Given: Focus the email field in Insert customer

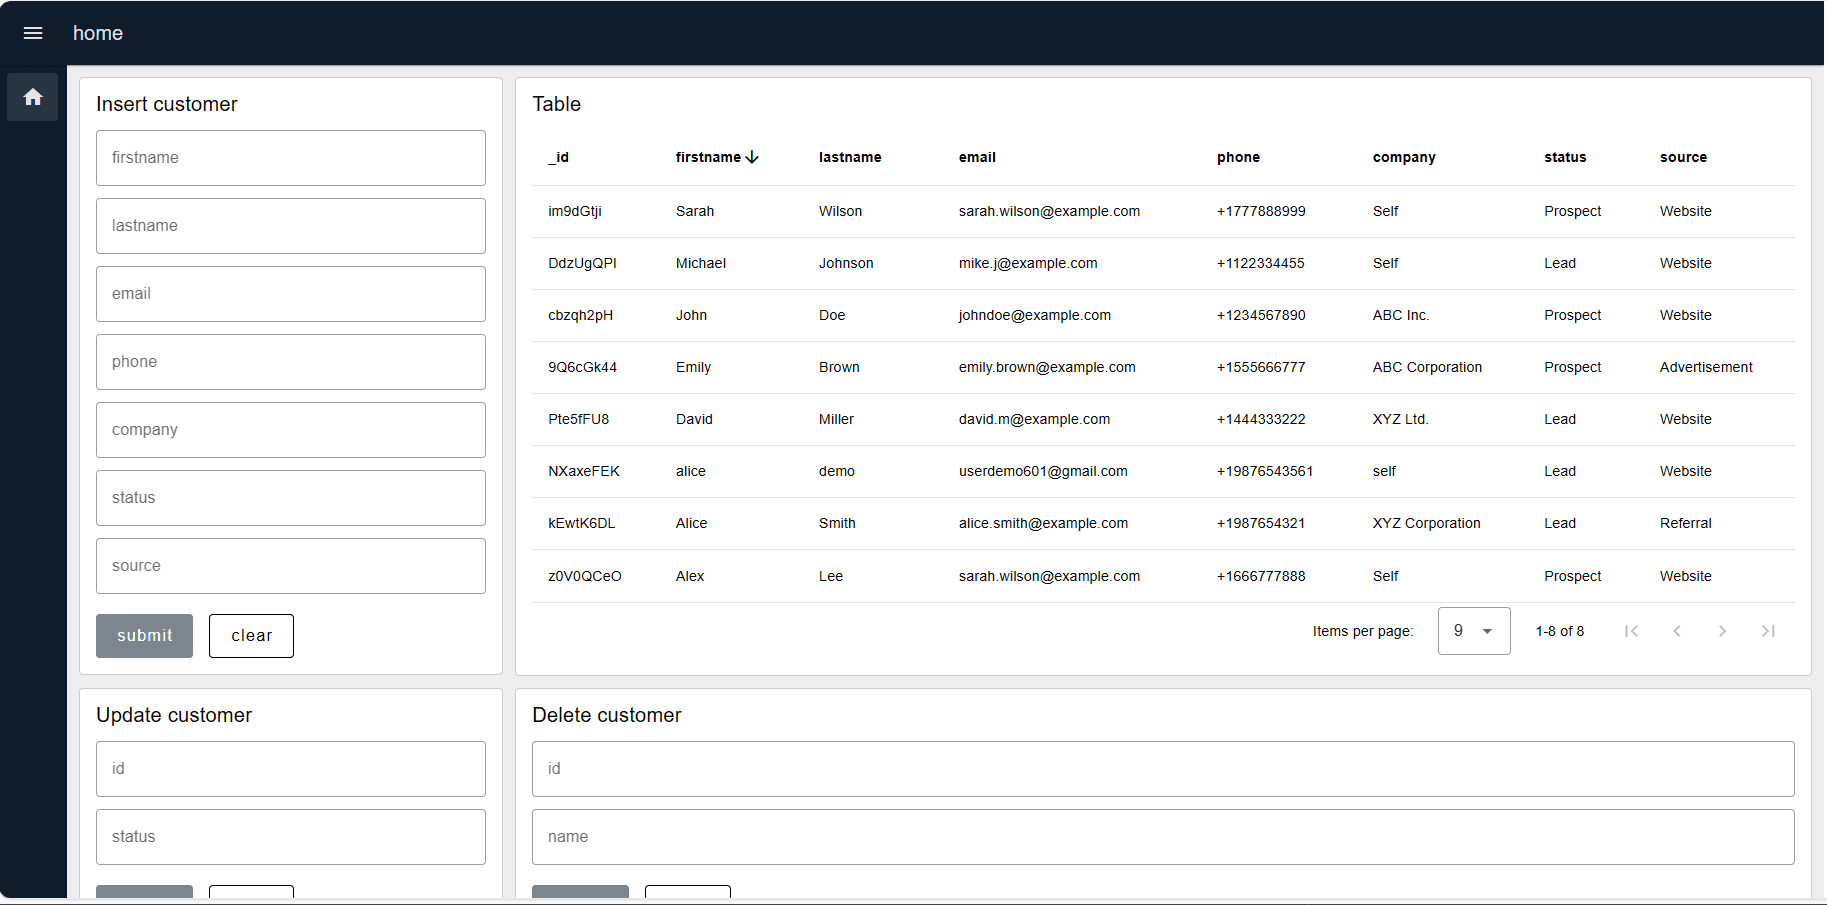Looking at the screenshot, I should [290, 293].
